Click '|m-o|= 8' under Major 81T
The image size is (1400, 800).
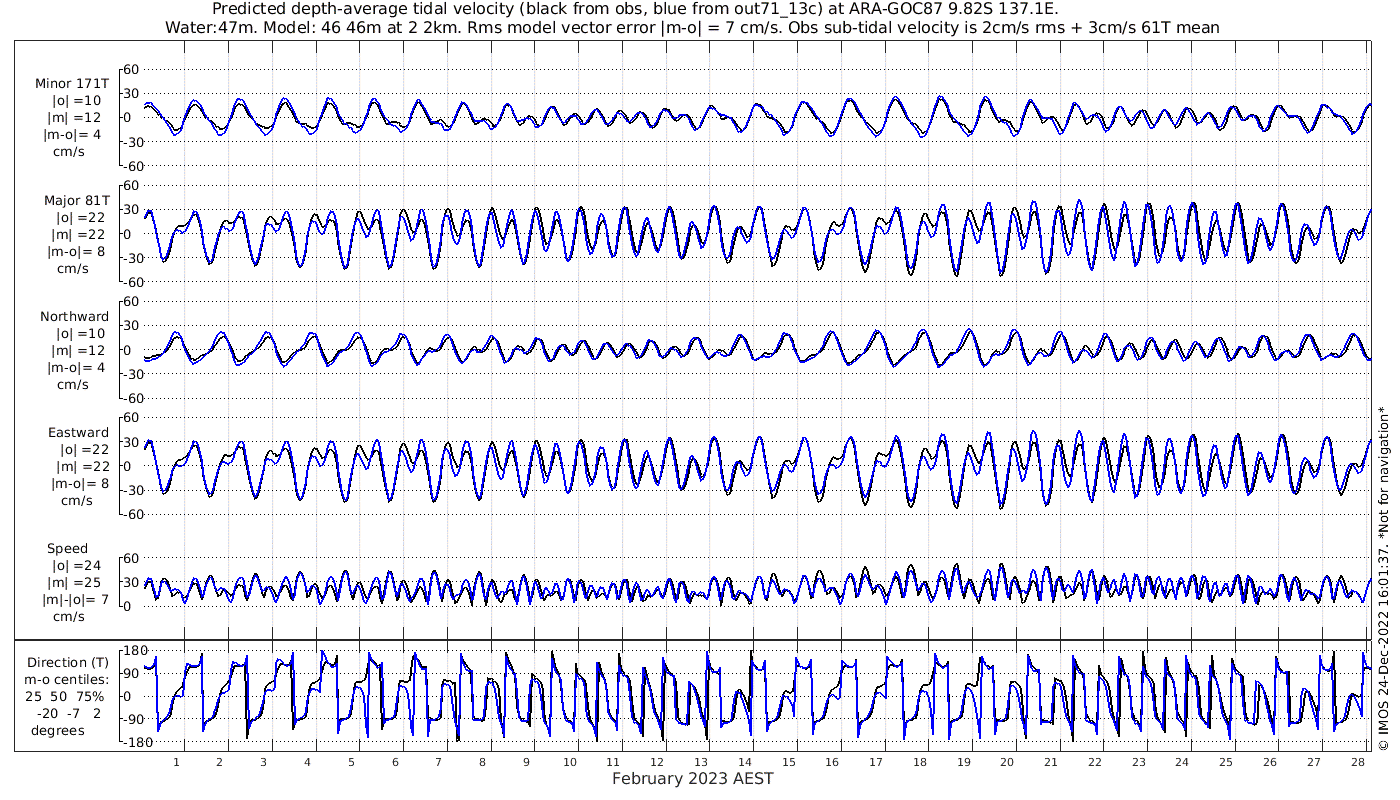click(77, 251)
